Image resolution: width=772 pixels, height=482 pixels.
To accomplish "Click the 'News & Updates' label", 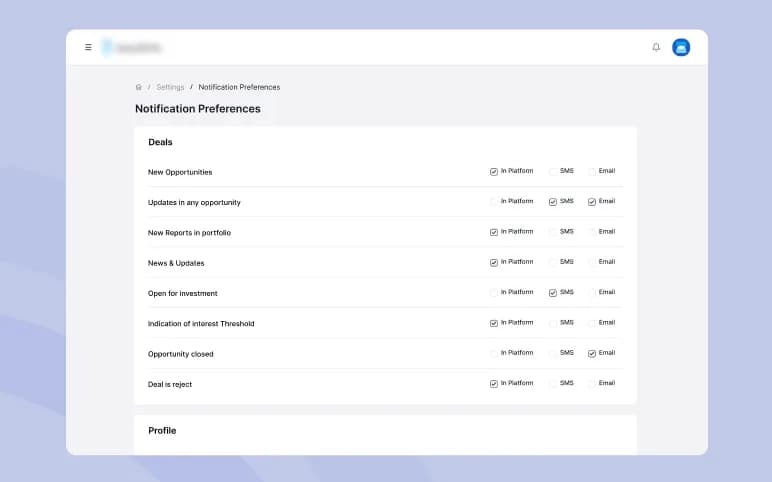I will click(176, 263).
